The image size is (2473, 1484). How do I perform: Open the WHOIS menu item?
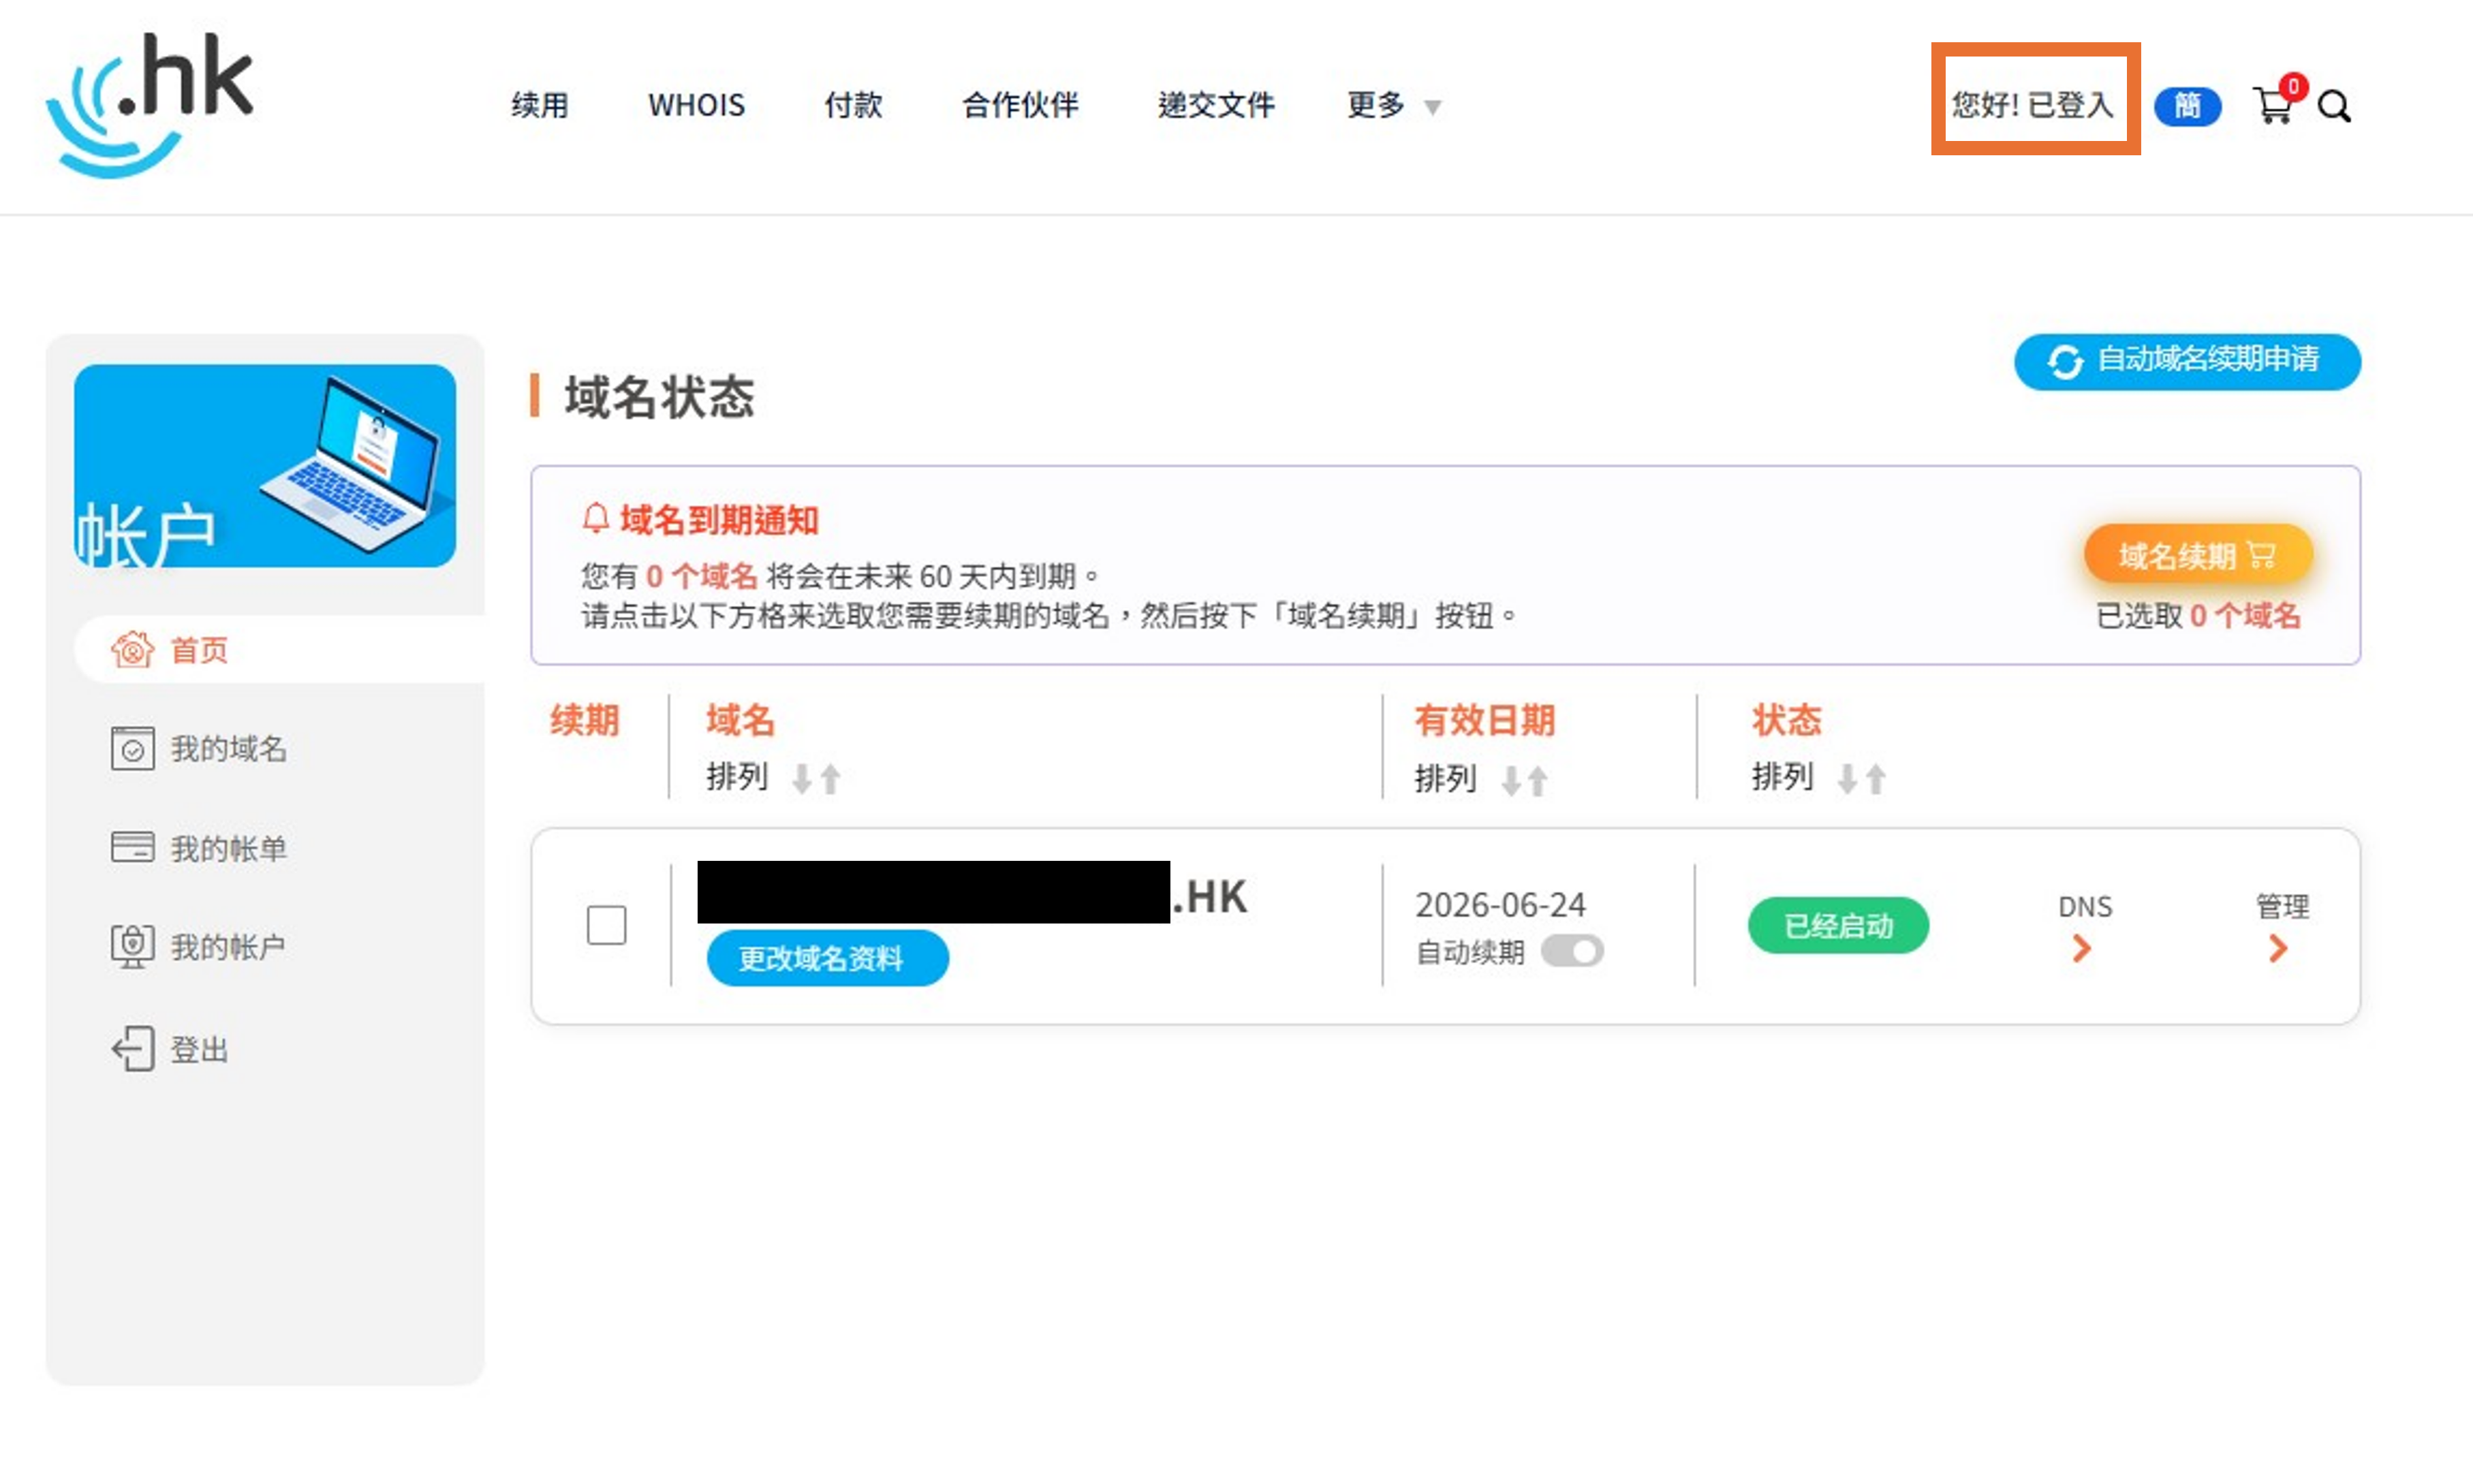click(x=696, y=105)
